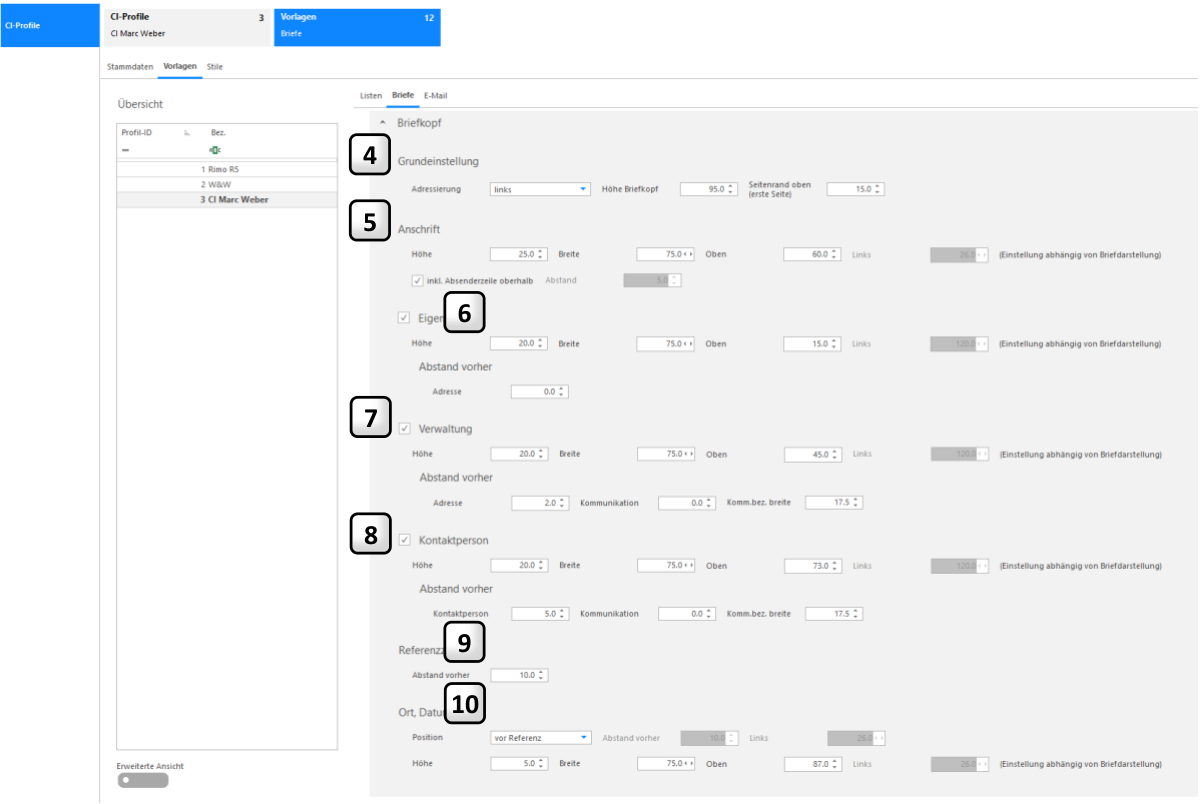The width and height of the screenshot is (1200, 804).
Task: Toggle the Kontaktperson checkbox
Action: click(x=405, y=540)
